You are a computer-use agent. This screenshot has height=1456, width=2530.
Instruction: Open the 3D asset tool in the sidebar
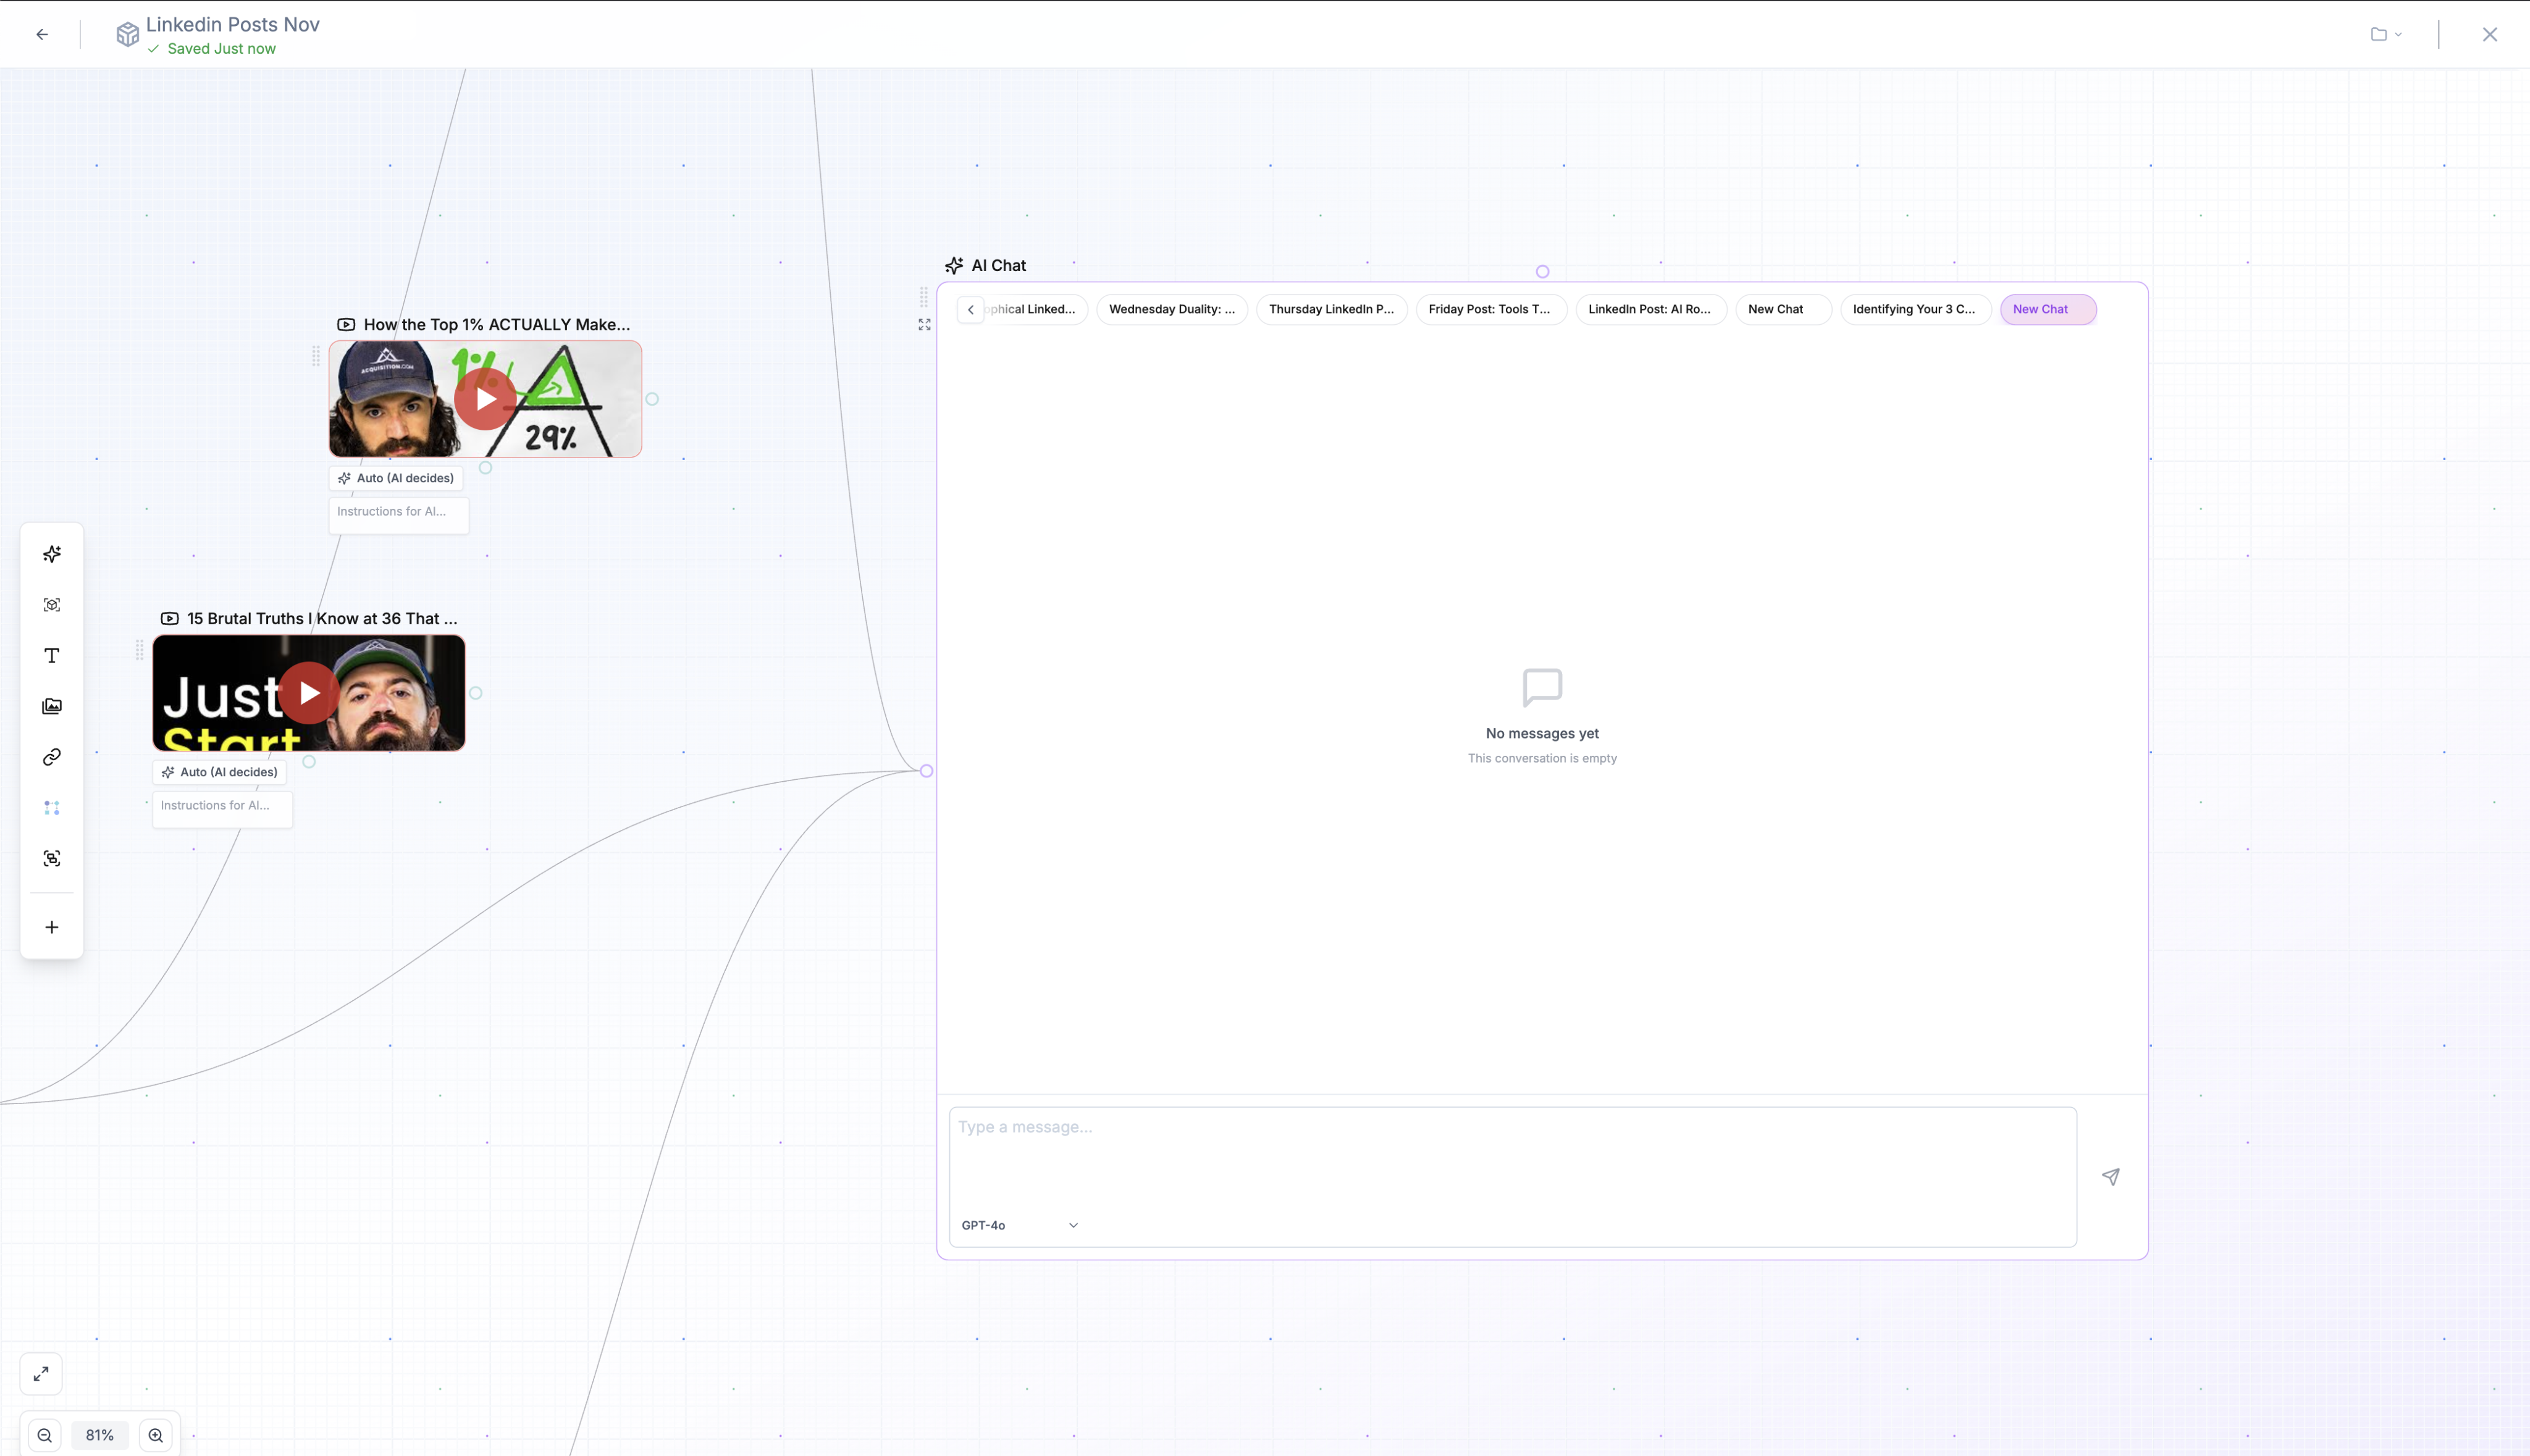click(x=51, y=605)
